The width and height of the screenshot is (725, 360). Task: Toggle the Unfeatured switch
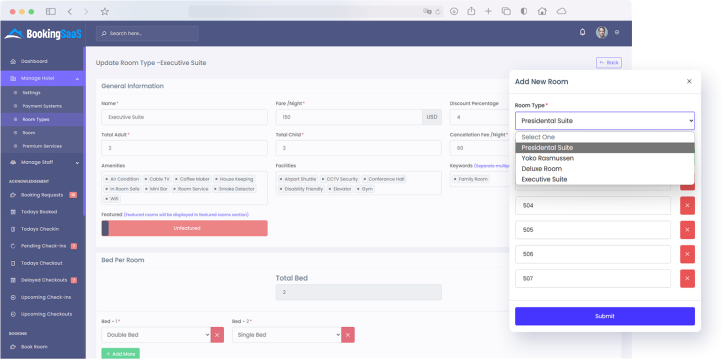184,228
